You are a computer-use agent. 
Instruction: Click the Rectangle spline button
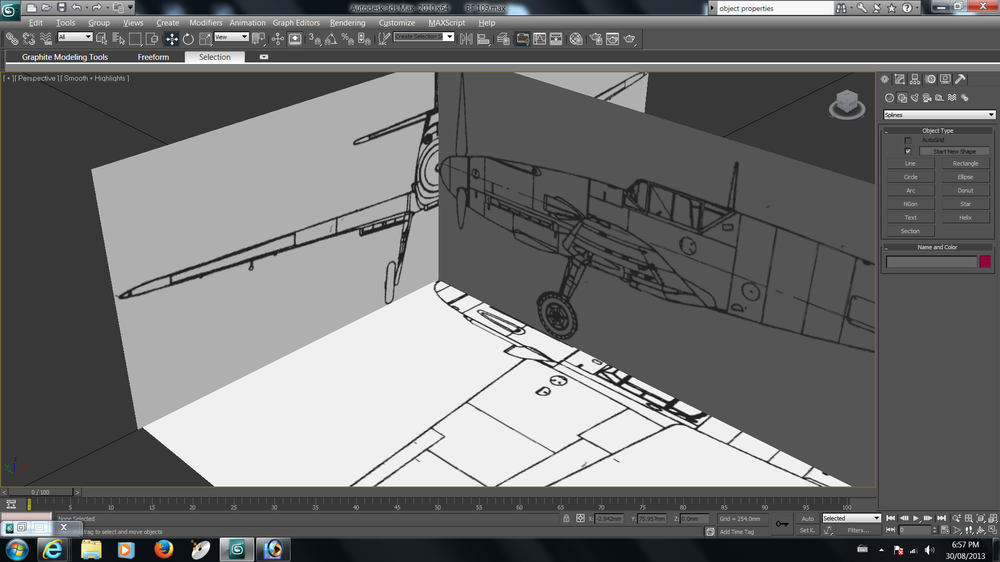(x=965, y=163)
